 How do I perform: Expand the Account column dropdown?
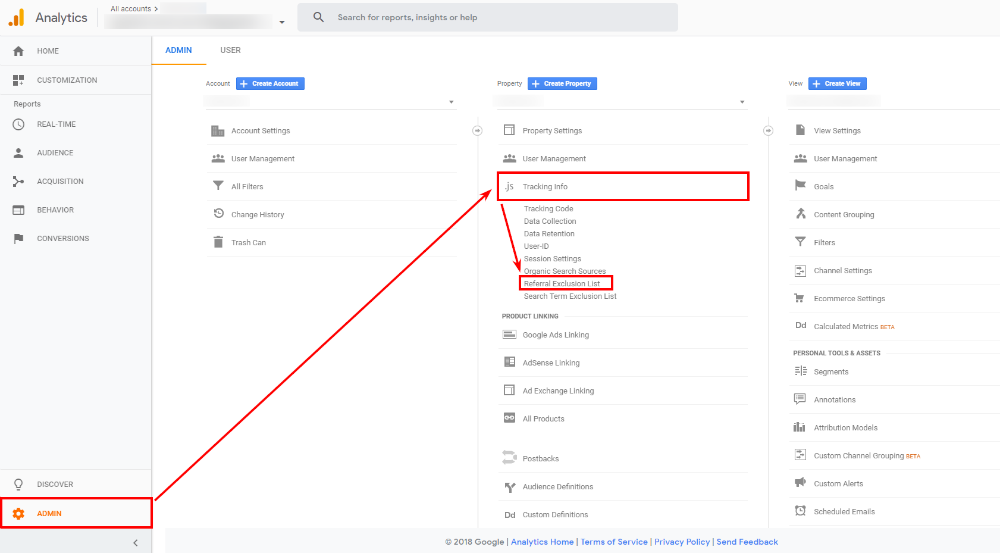[x=451, y=102]
